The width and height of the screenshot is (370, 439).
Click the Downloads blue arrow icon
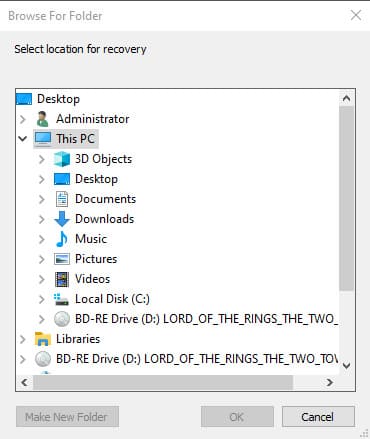click(62, 219)
